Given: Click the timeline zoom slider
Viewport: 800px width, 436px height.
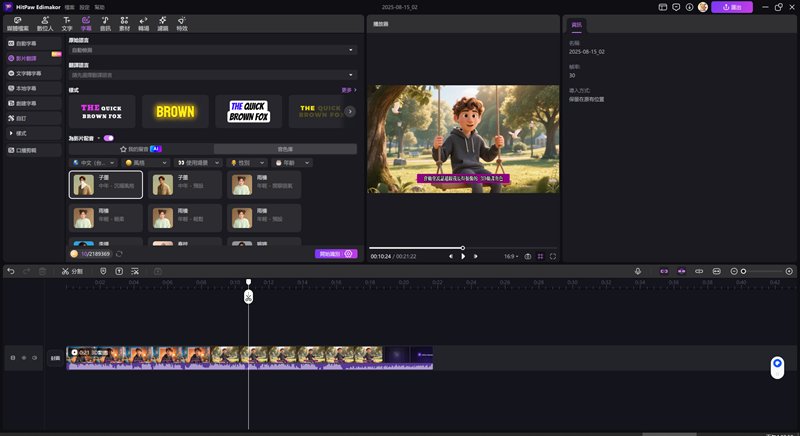Looking at the screenshot, I should pyautogui.click(x=761, y=271).
